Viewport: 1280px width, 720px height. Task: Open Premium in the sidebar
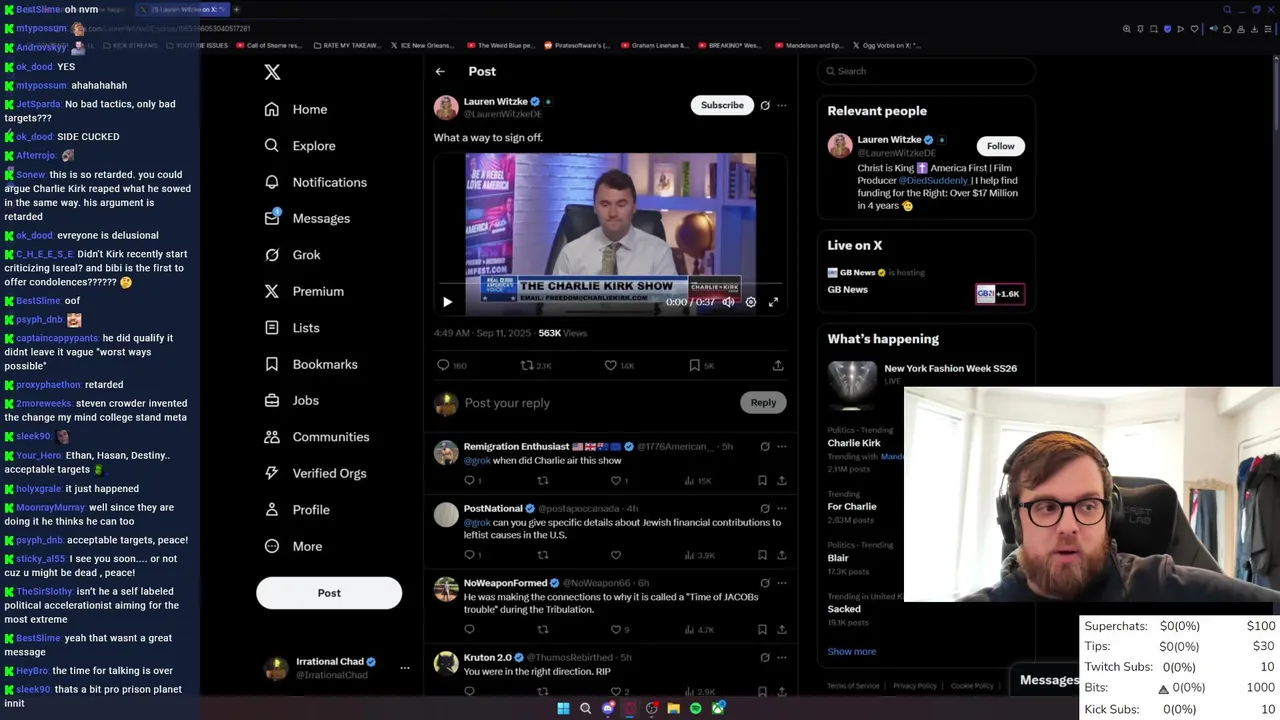coord(304,291)
